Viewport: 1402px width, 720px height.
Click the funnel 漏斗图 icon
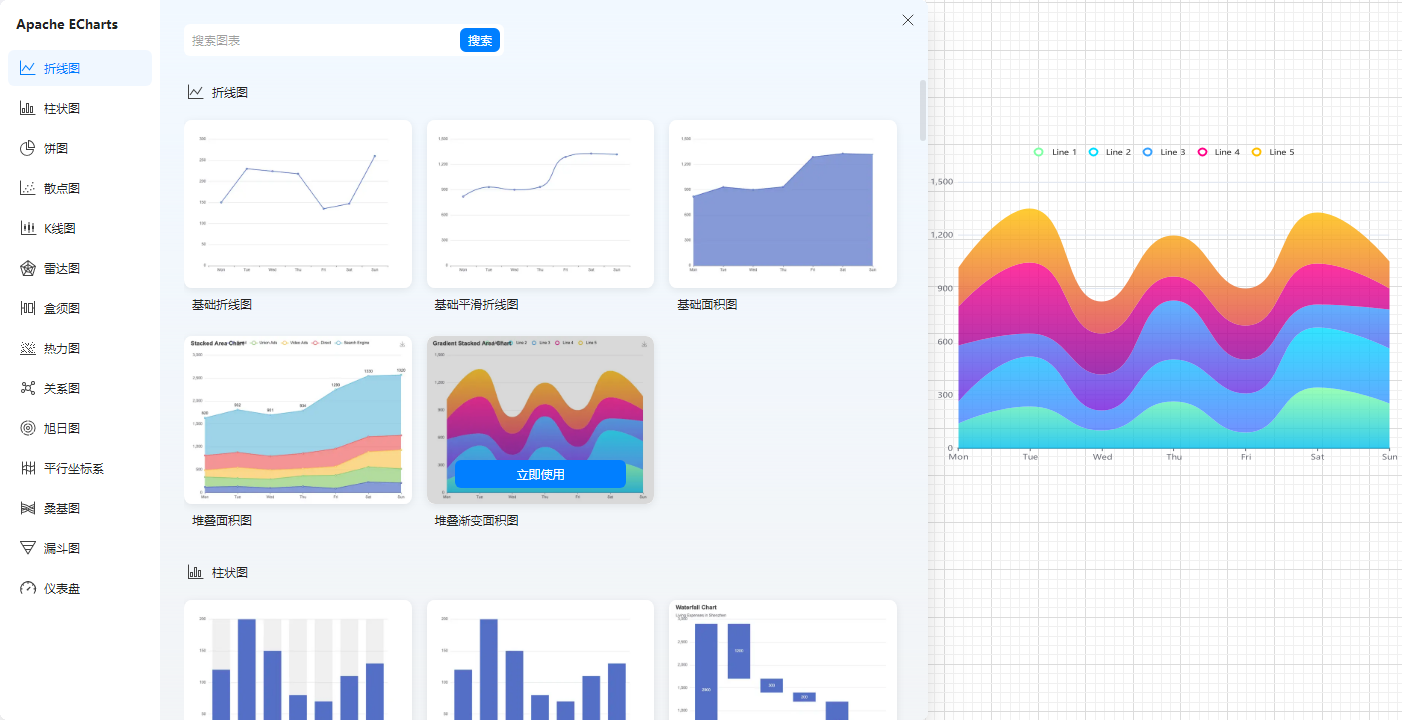pyautogui.click(x=27, y=548)
